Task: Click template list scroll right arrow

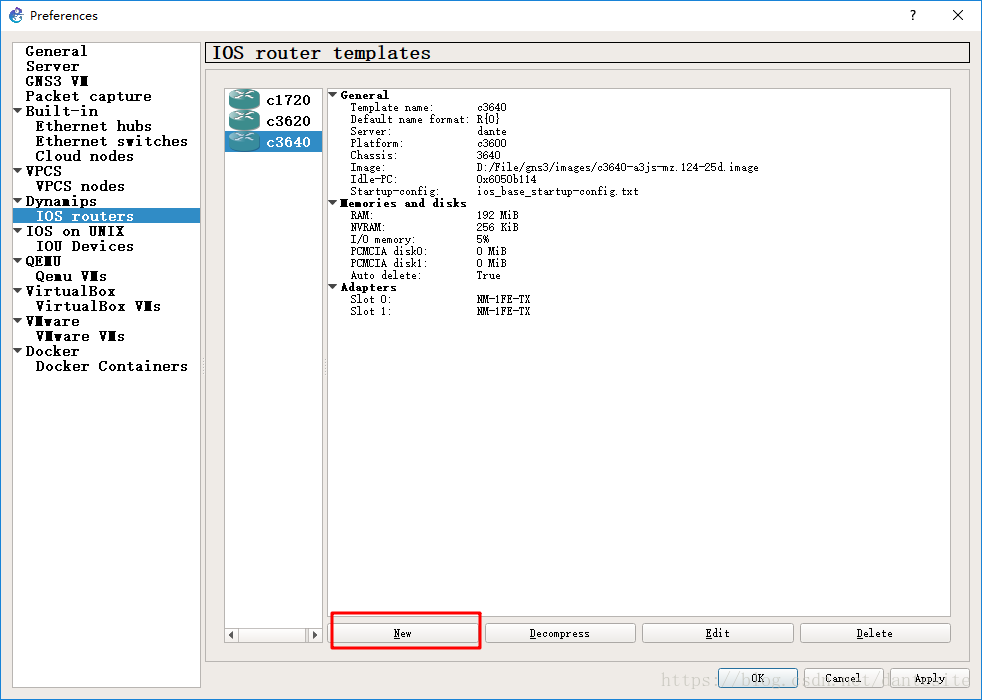Action: (x=314, y=635)
